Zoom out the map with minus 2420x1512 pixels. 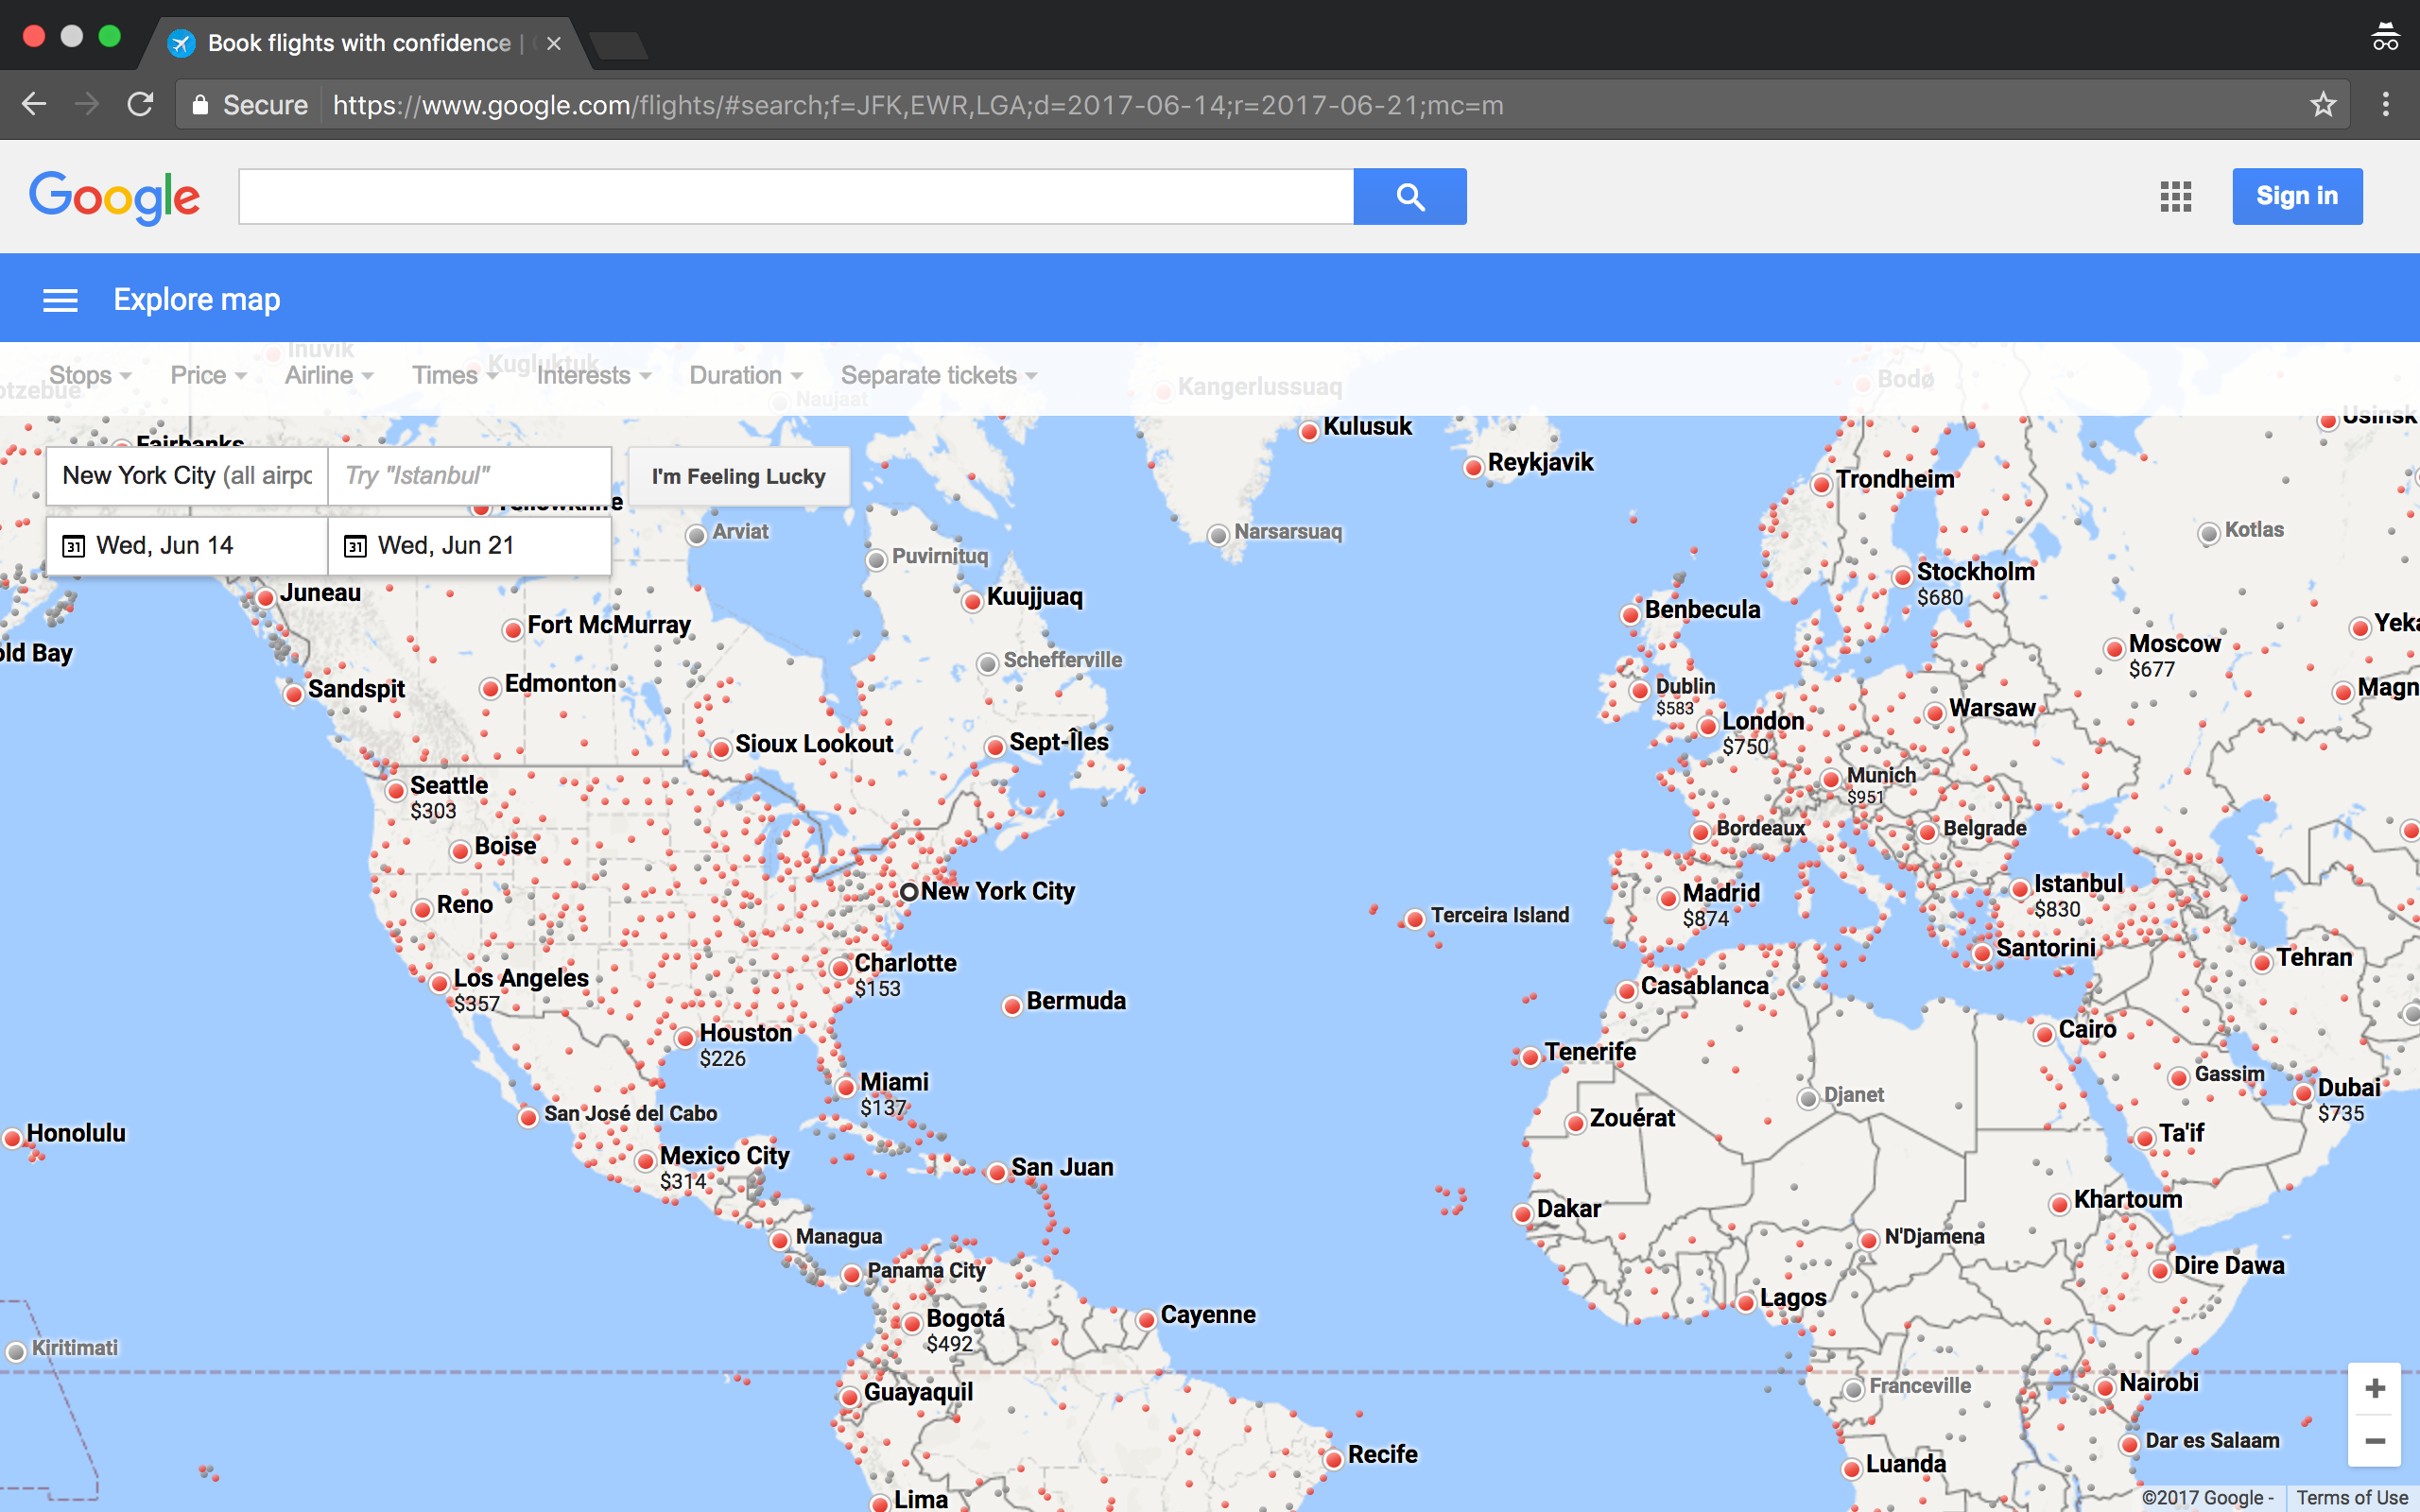[x=2375, y=1440]
